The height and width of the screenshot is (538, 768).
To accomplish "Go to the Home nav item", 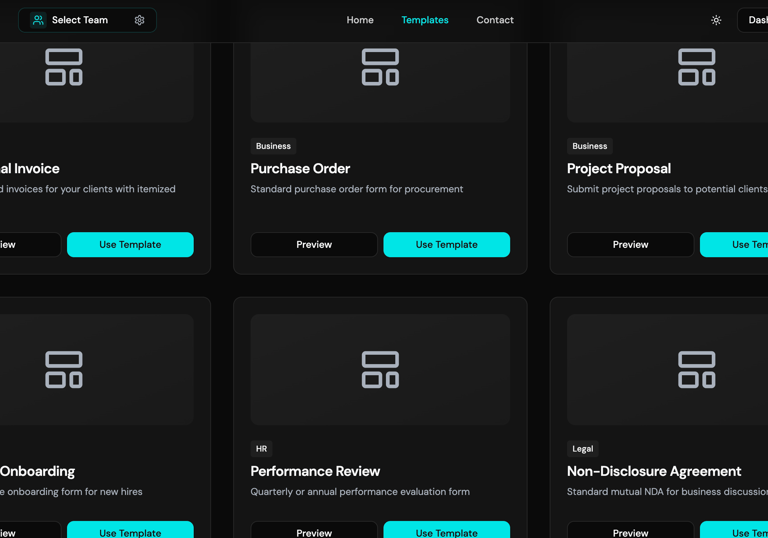I will coord(360,20).
